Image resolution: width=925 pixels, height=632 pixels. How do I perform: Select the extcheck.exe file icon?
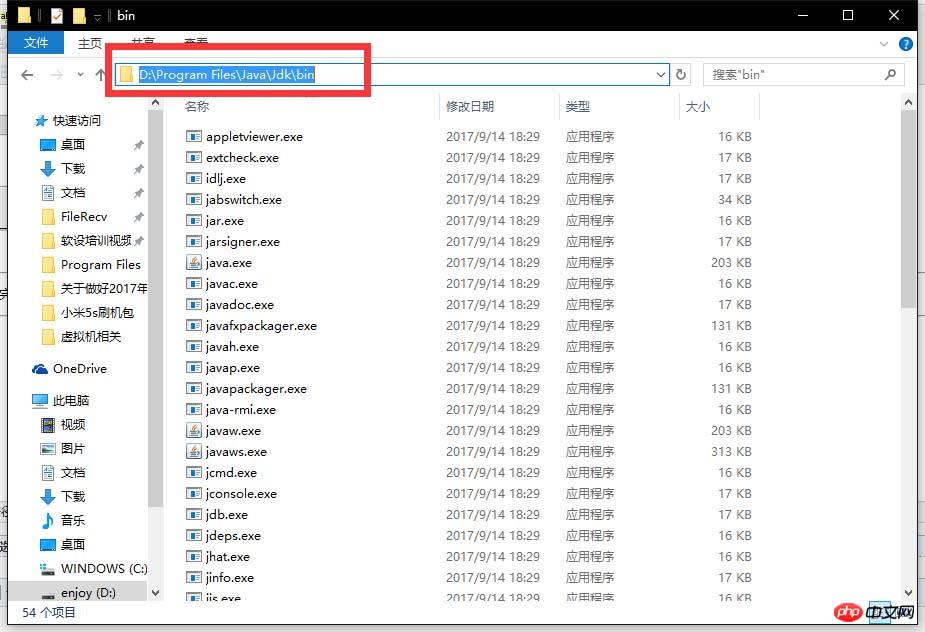tap(193, 158)
